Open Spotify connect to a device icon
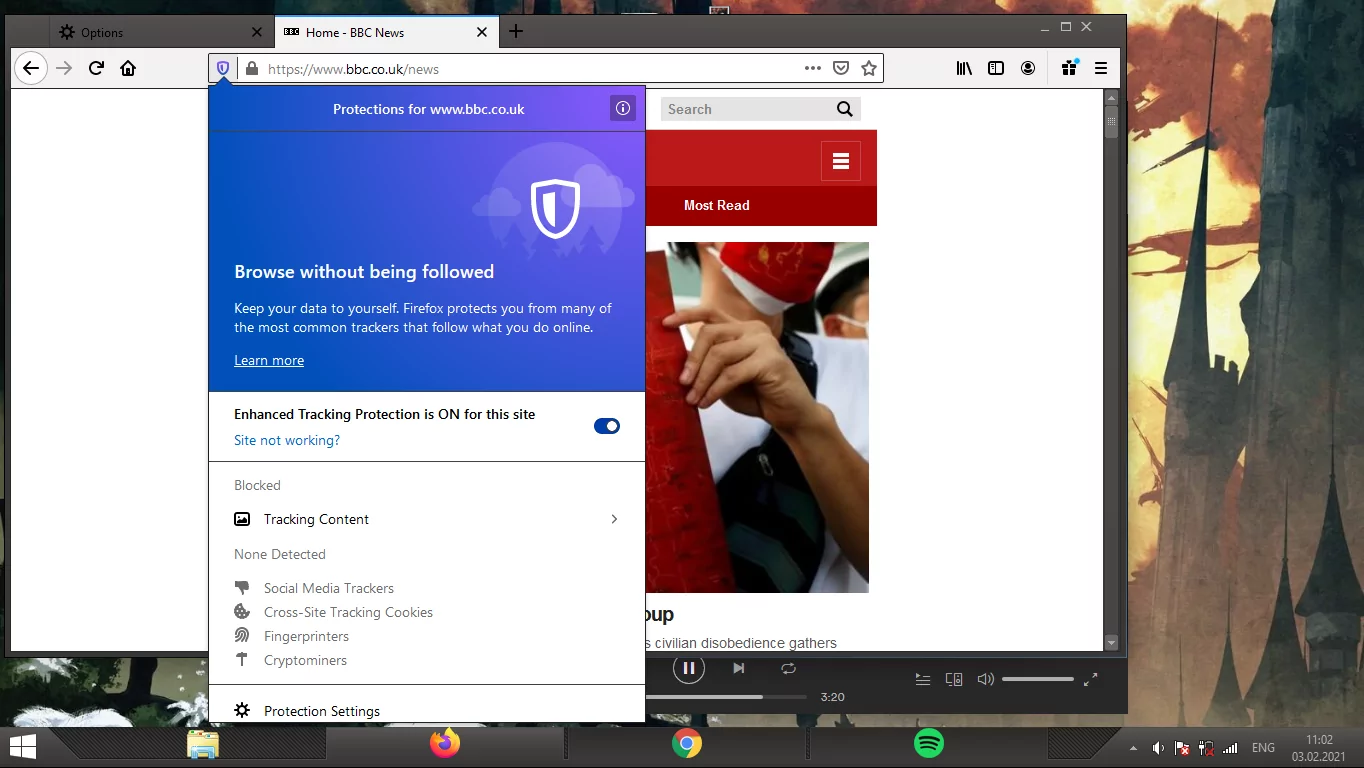The height and width of the screenshot is (768, 1364). [x=954, y=679]
